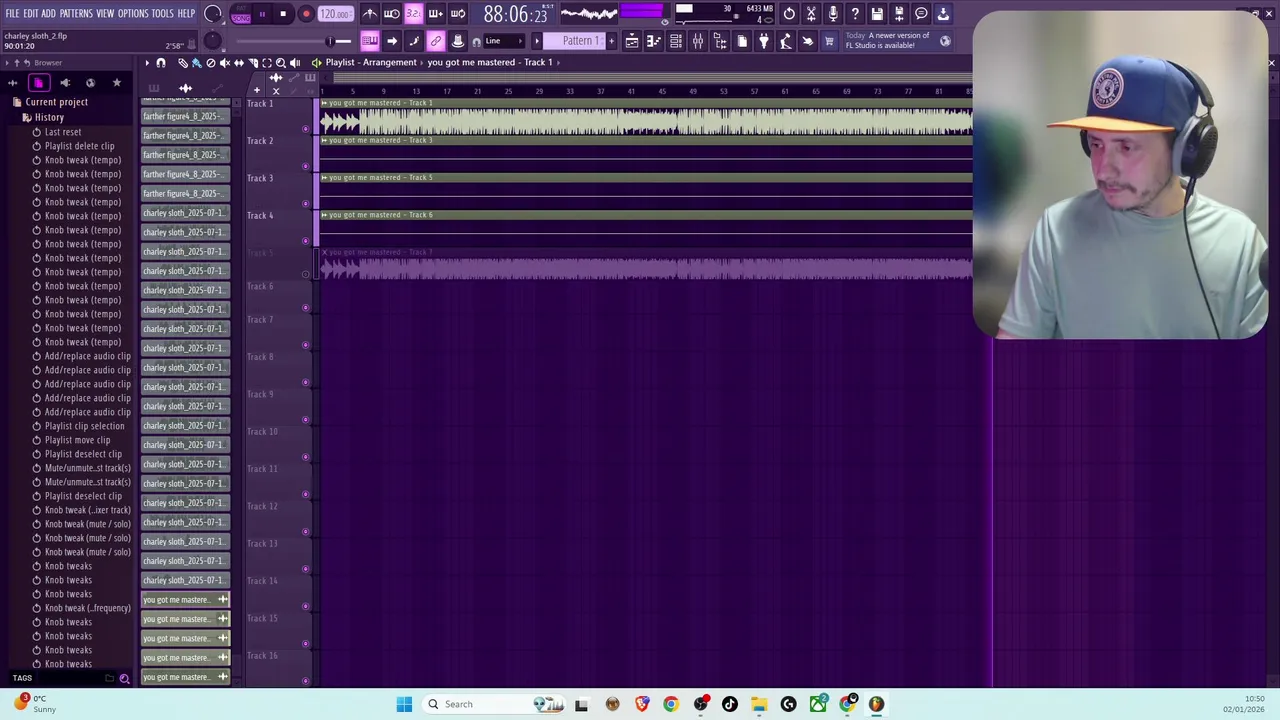The image size is (1280, 720).
Task: Choose the Select tool in playlist toolbar
Action: [266, 62]
